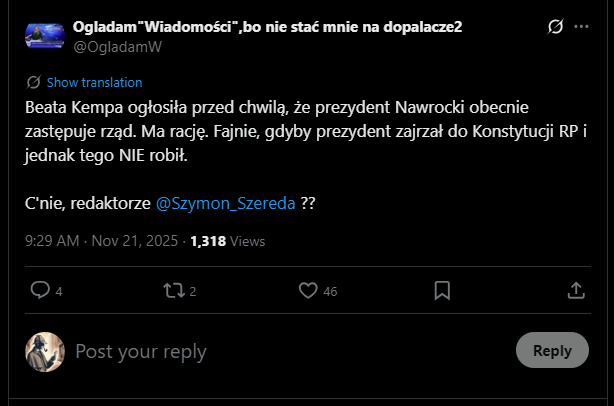Screen dimensions: 614x406
Task: Click the like count of 46
Action: (330, 291)
